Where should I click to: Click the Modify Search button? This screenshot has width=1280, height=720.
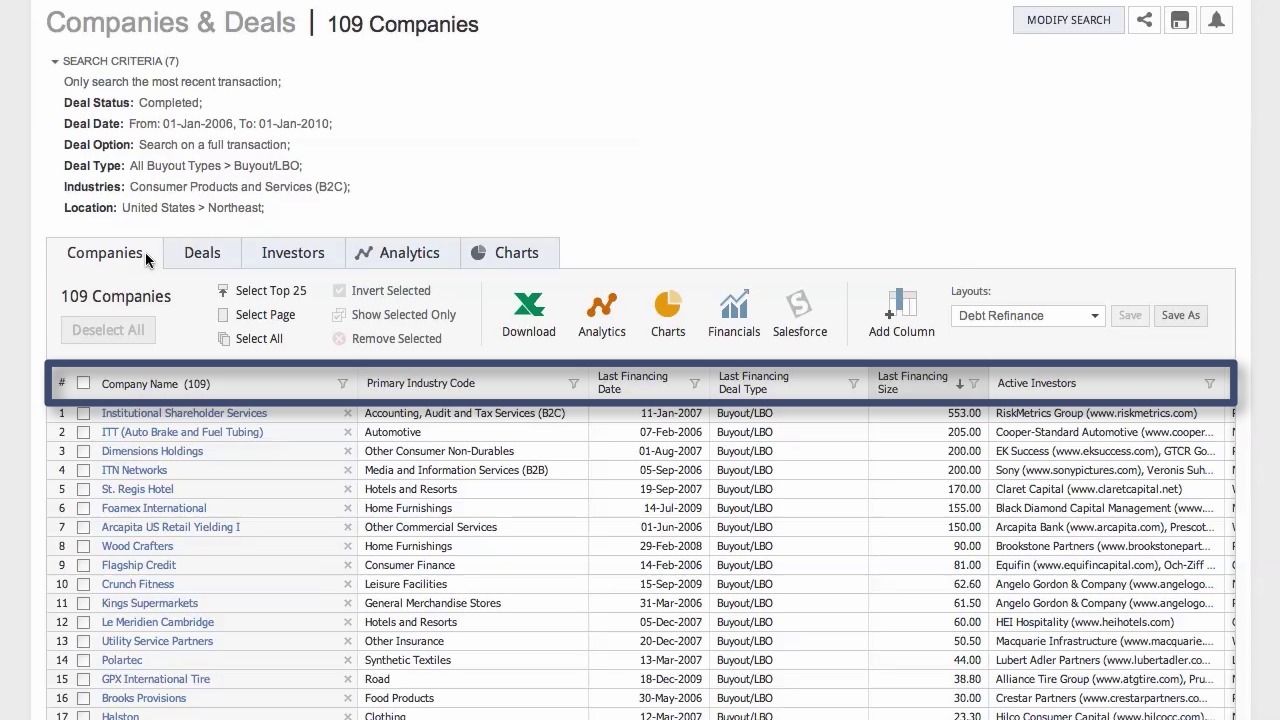point(1069,20)
